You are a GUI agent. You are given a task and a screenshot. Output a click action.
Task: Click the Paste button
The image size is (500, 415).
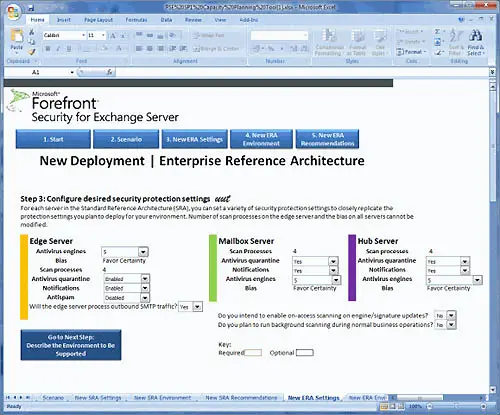coord(16,40)
